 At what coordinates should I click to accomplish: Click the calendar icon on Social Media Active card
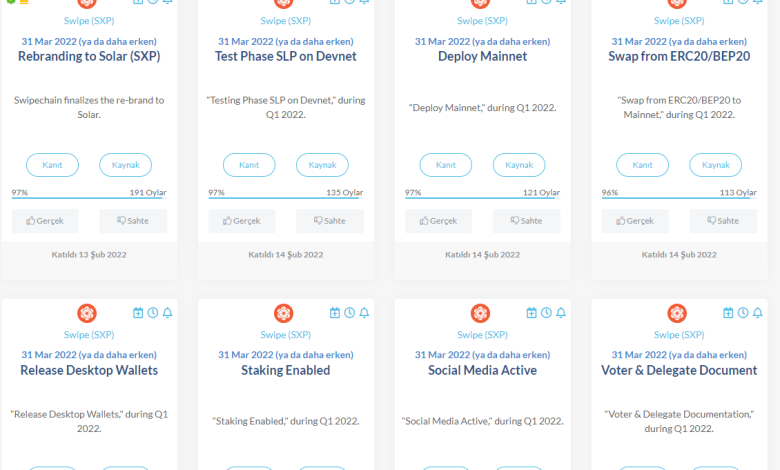(532, 313)
